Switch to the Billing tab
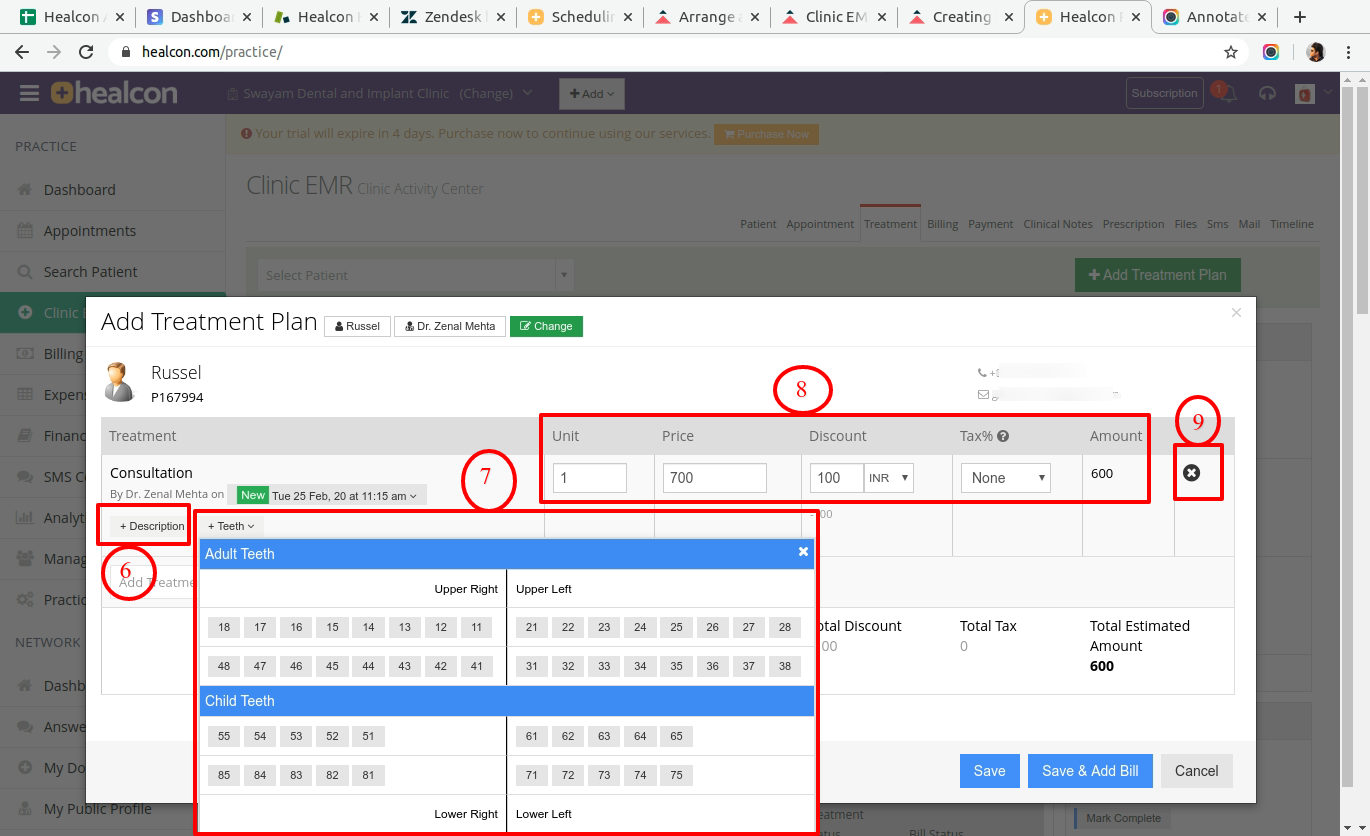This screenshot has height=836, width=1370. [942, 224]
